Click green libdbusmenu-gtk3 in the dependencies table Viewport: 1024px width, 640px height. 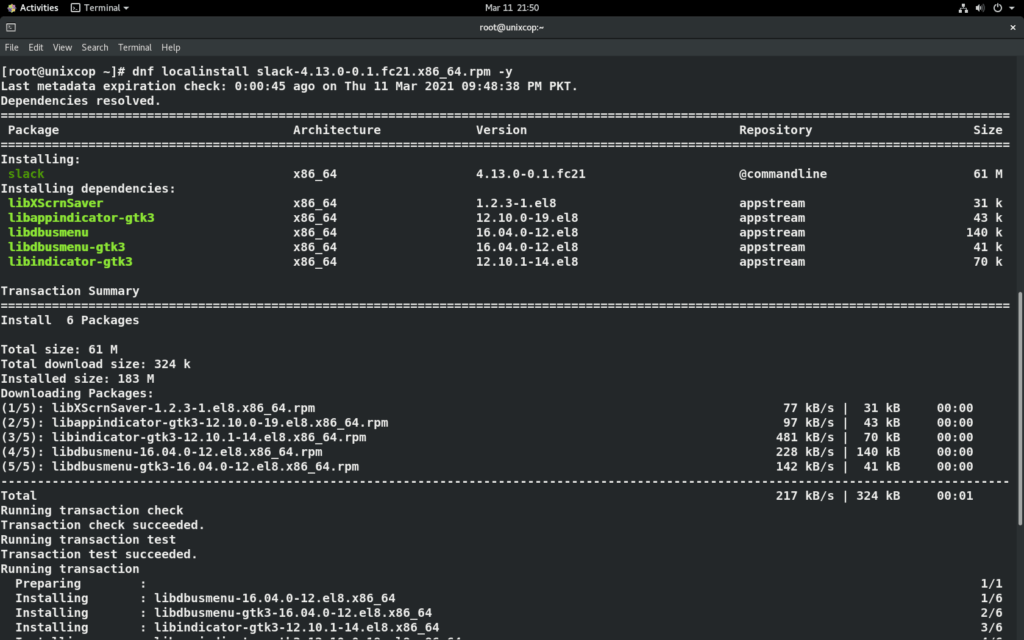(x=67, y=247)
